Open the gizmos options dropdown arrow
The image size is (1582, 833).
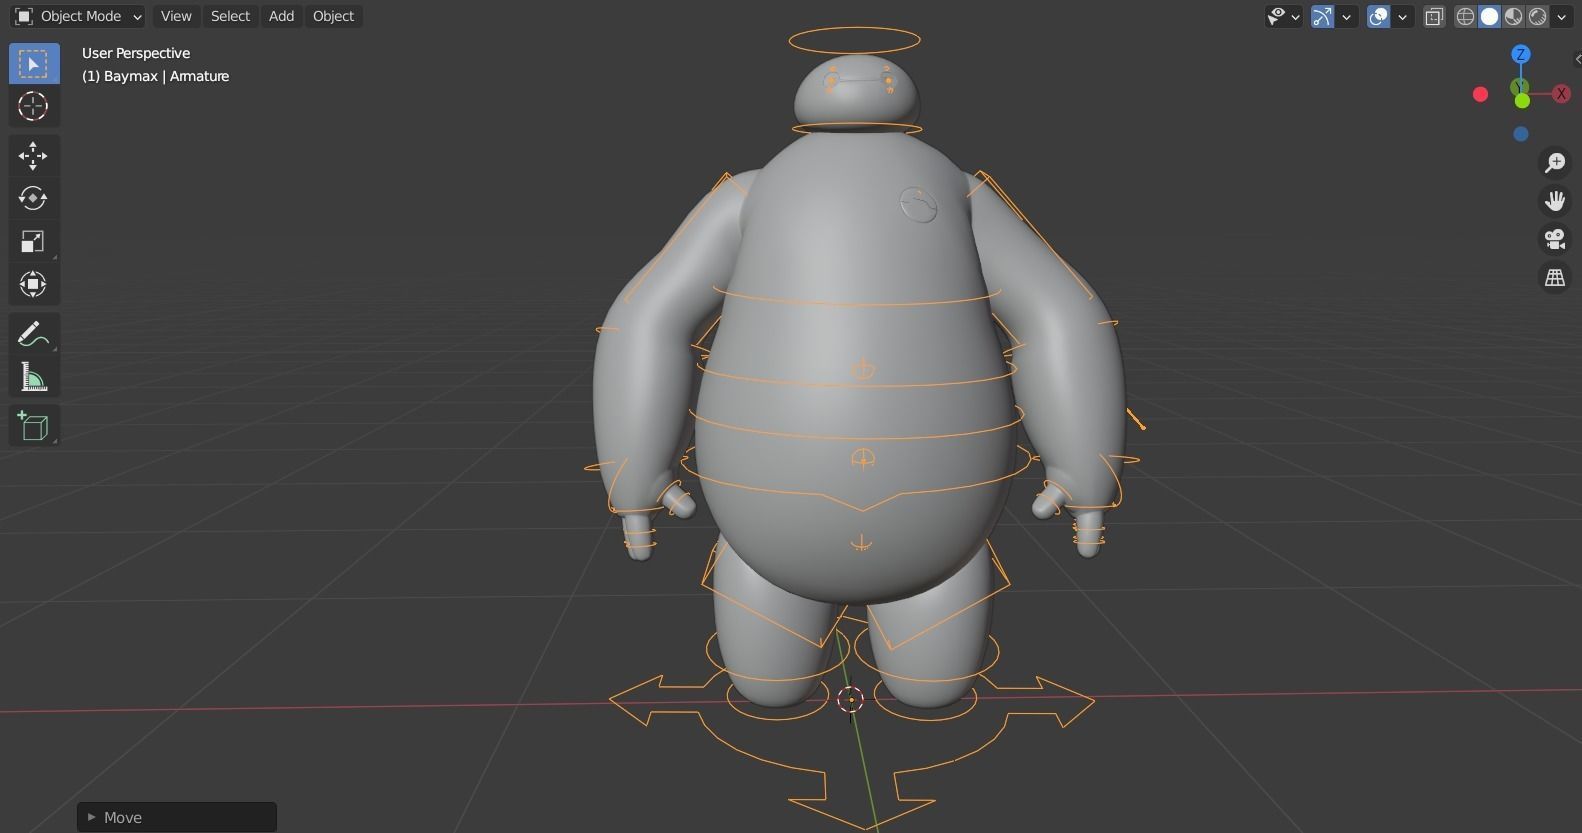[x=1347, y=16]
